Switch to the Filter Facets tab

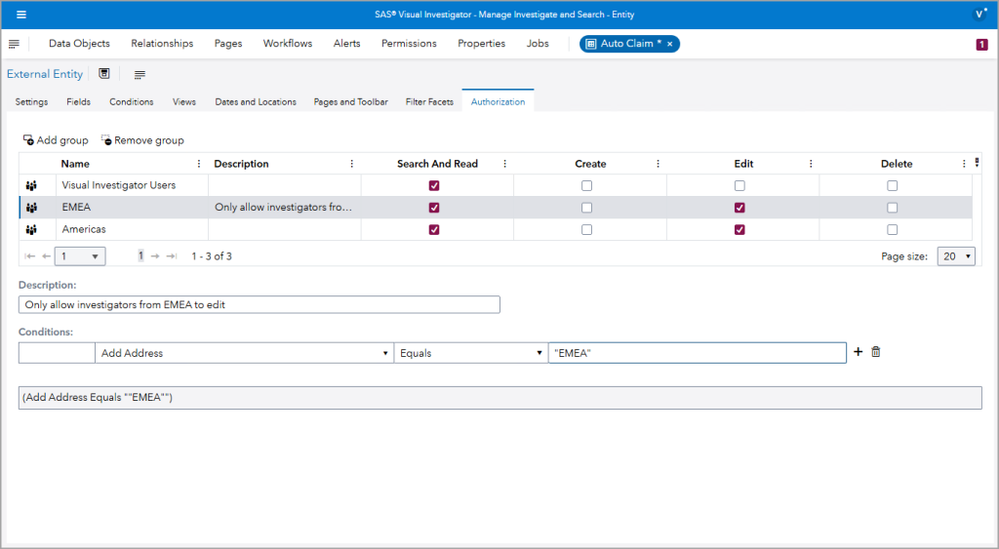click(429, 102)
